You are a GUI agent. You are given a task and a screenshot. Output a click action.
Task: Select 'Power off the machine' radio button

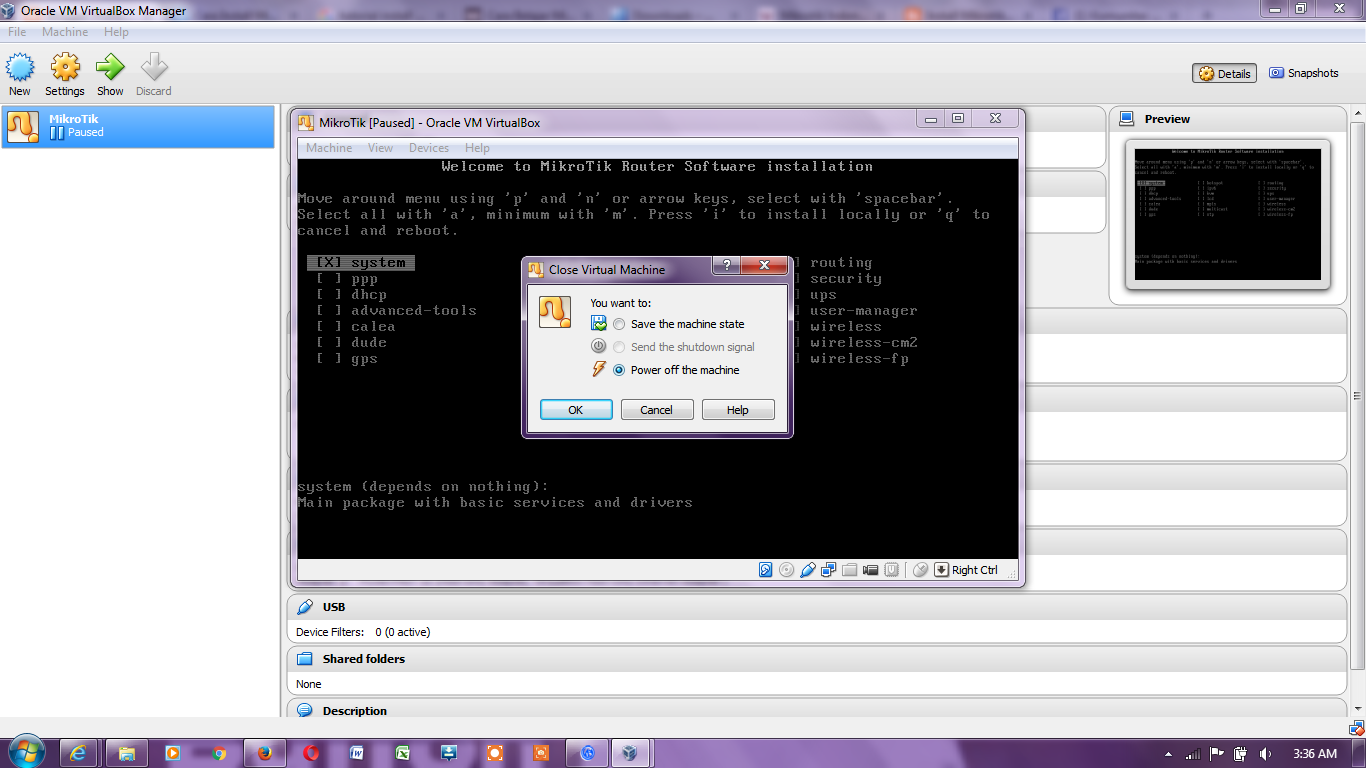point(620,370)
